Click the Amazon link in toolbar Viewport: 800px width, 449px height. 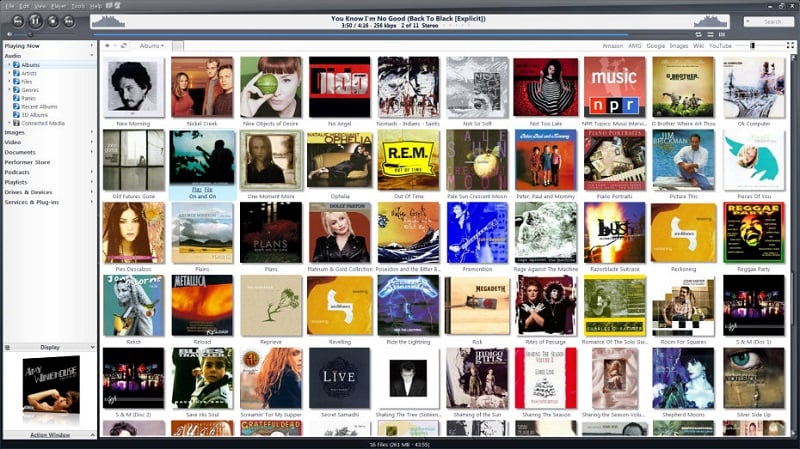click(612, 45)
